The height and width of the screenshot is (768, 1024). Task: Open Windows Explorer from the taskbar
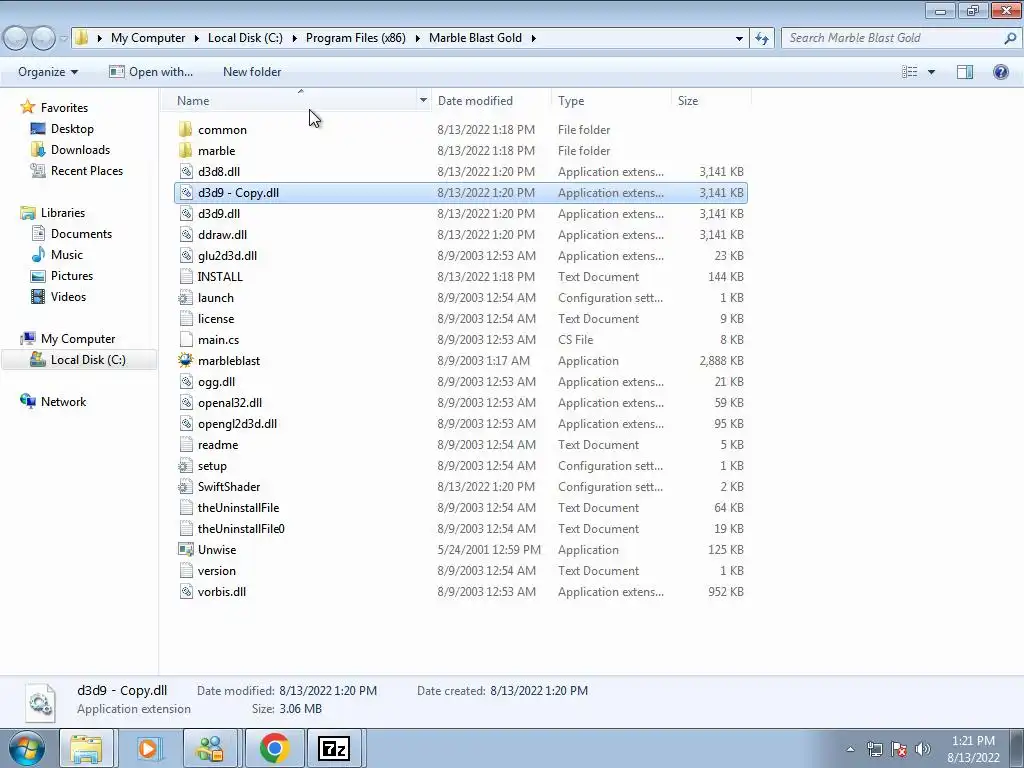pos(86,748)
